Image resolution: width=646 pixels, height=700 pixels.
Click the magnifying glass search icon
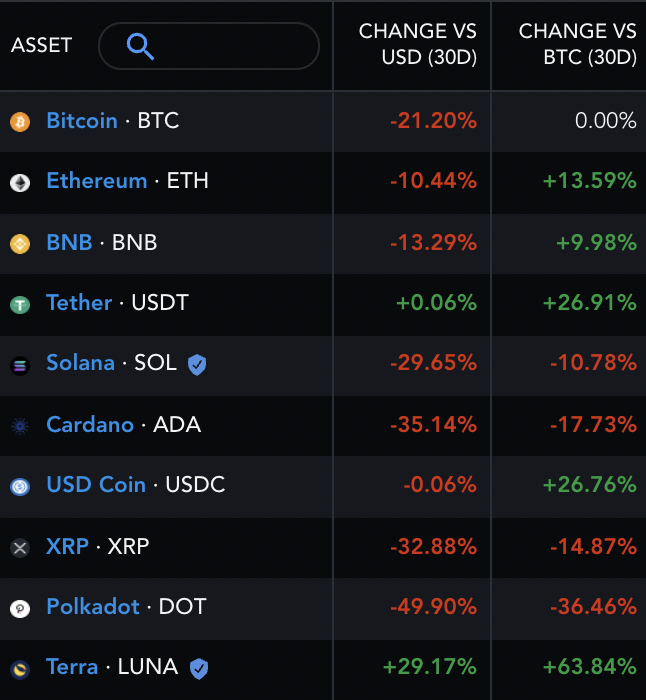pos(140,46)
